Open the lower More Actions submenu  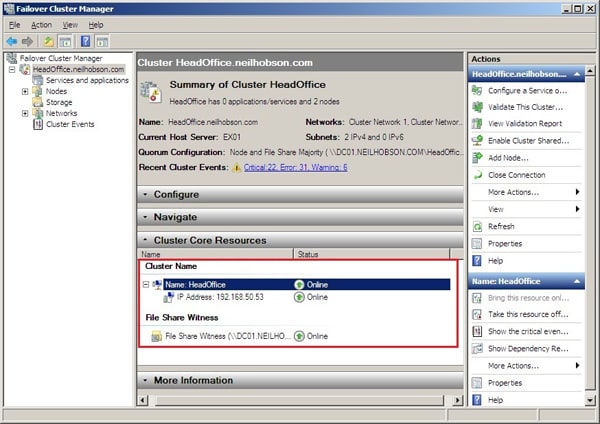526,366
